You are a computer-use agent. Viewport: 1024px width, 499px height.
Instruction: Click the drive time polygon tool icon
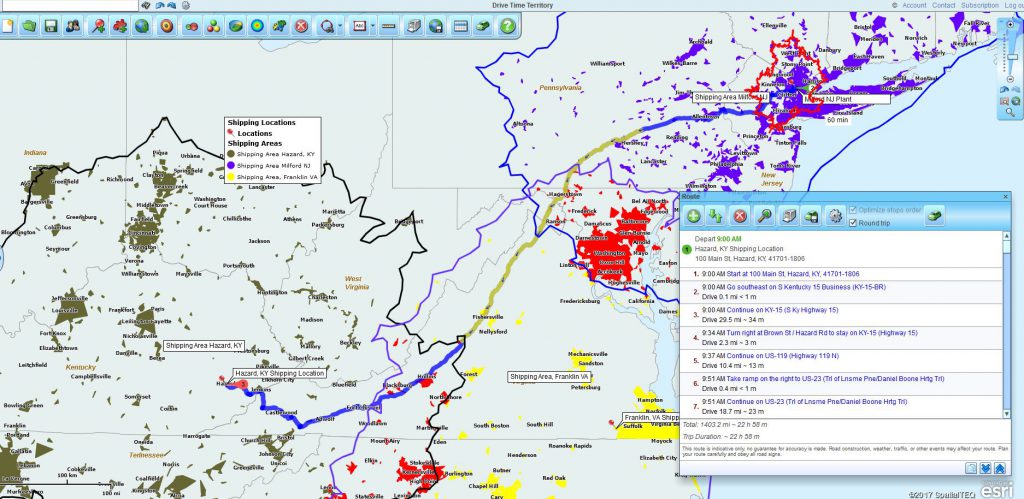(279, 26)
